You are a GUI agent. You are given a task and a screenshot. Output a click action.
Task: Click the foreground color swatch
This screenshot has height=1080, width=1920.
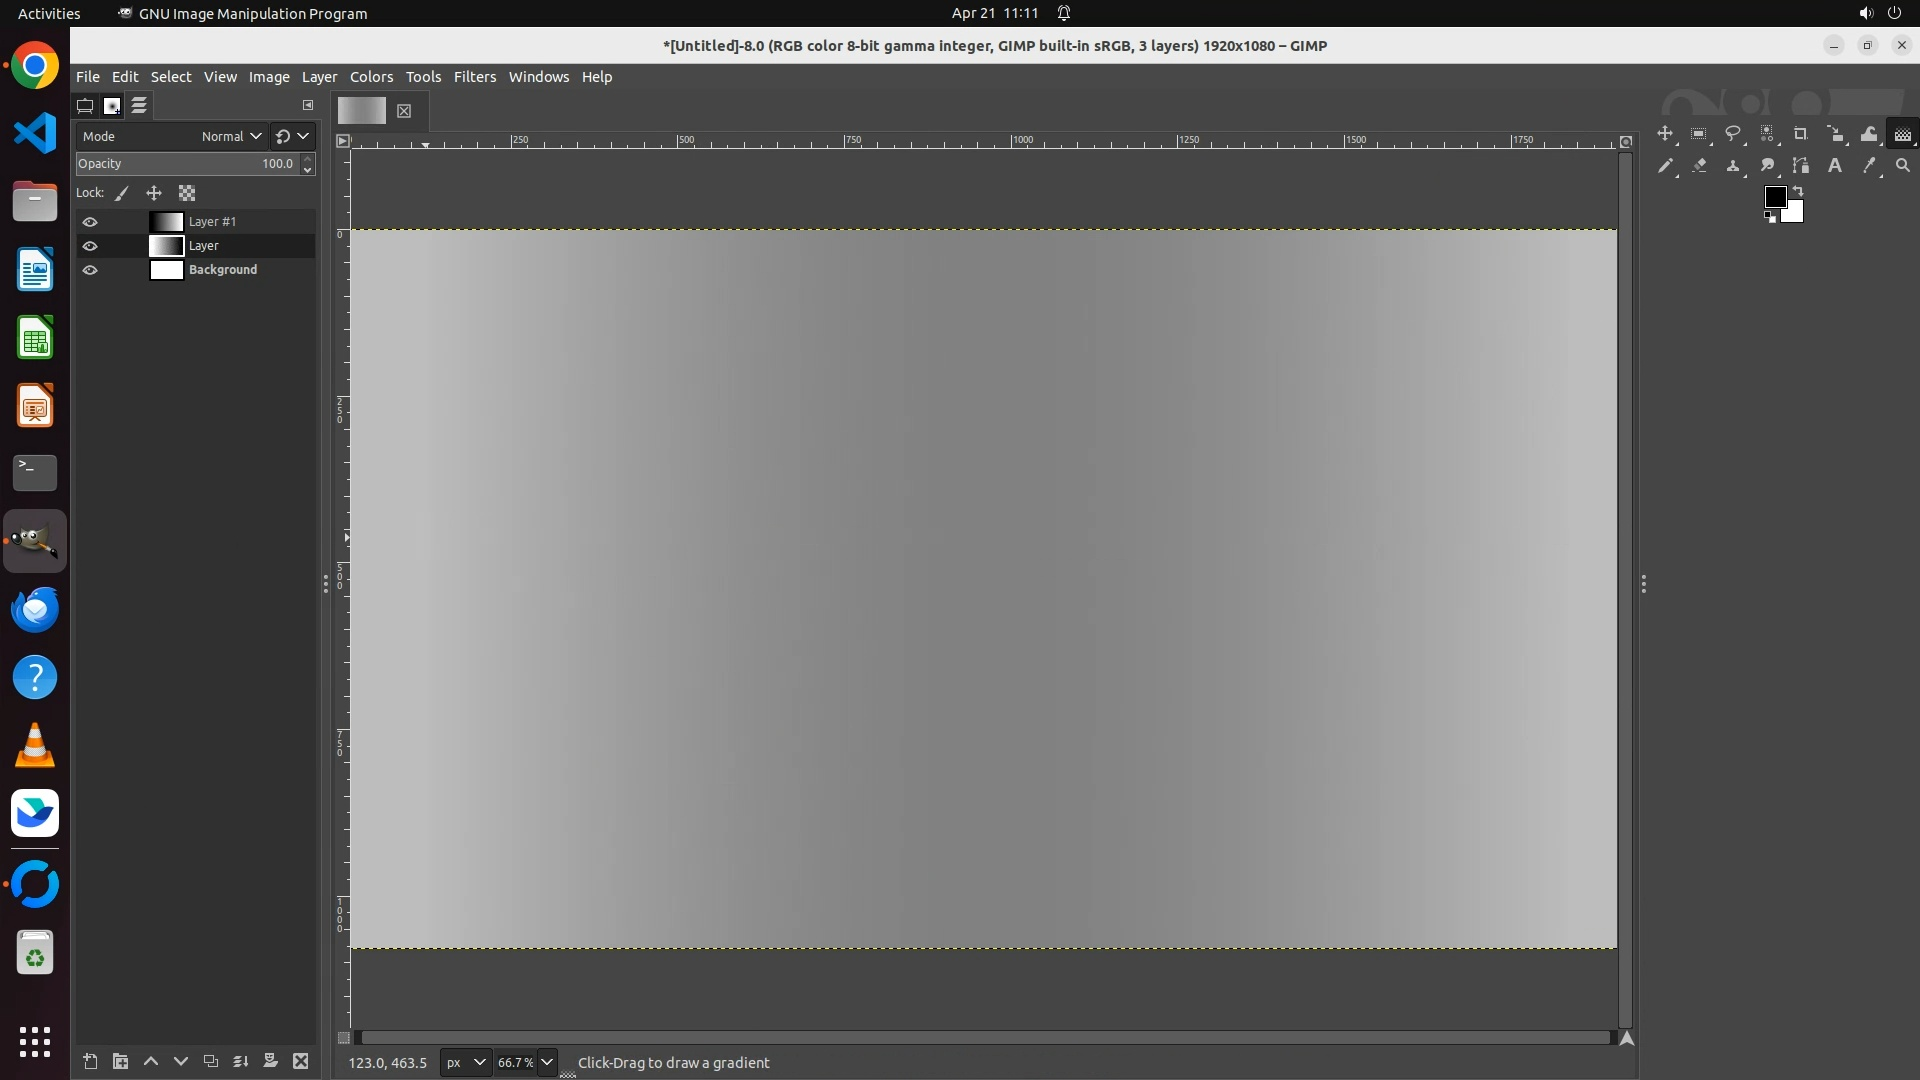point(1774,197)
